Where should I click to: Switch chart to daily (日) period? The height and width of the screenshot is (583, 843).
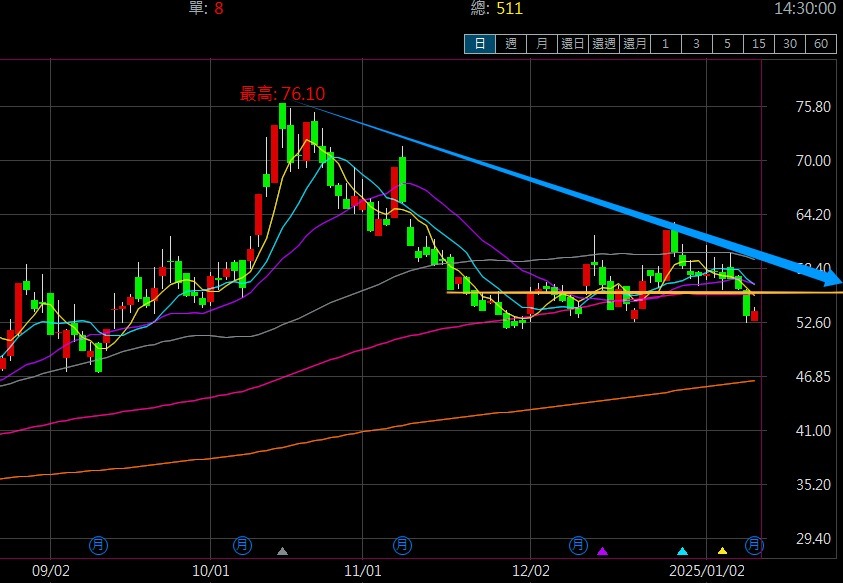[480, 43]
